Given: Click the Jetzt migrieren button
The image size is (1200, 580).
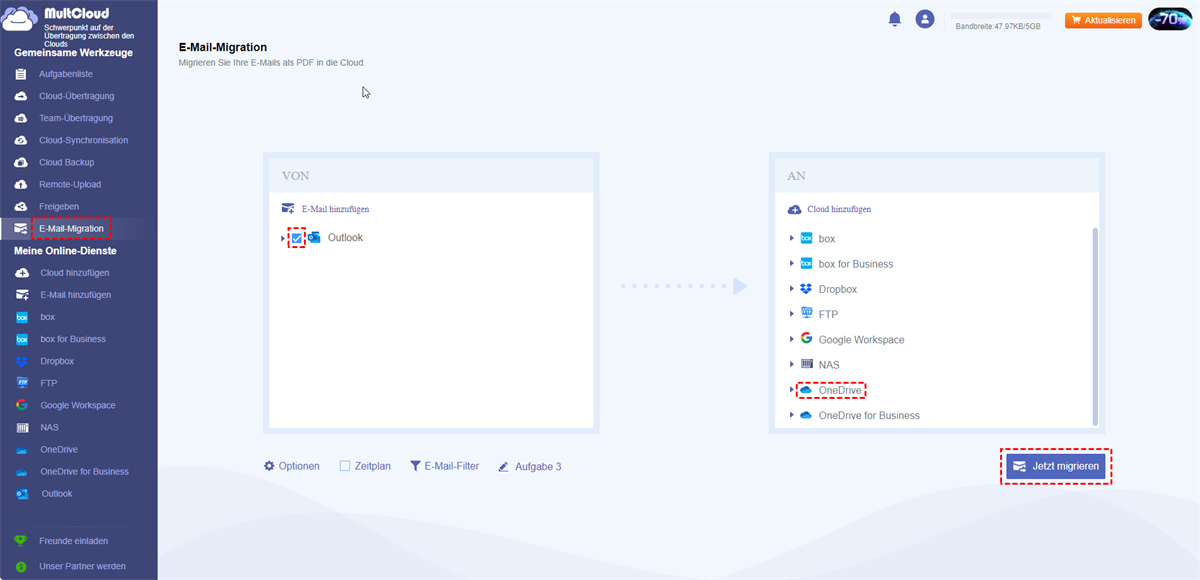Looking at the screenshot, I should 1056,467.
